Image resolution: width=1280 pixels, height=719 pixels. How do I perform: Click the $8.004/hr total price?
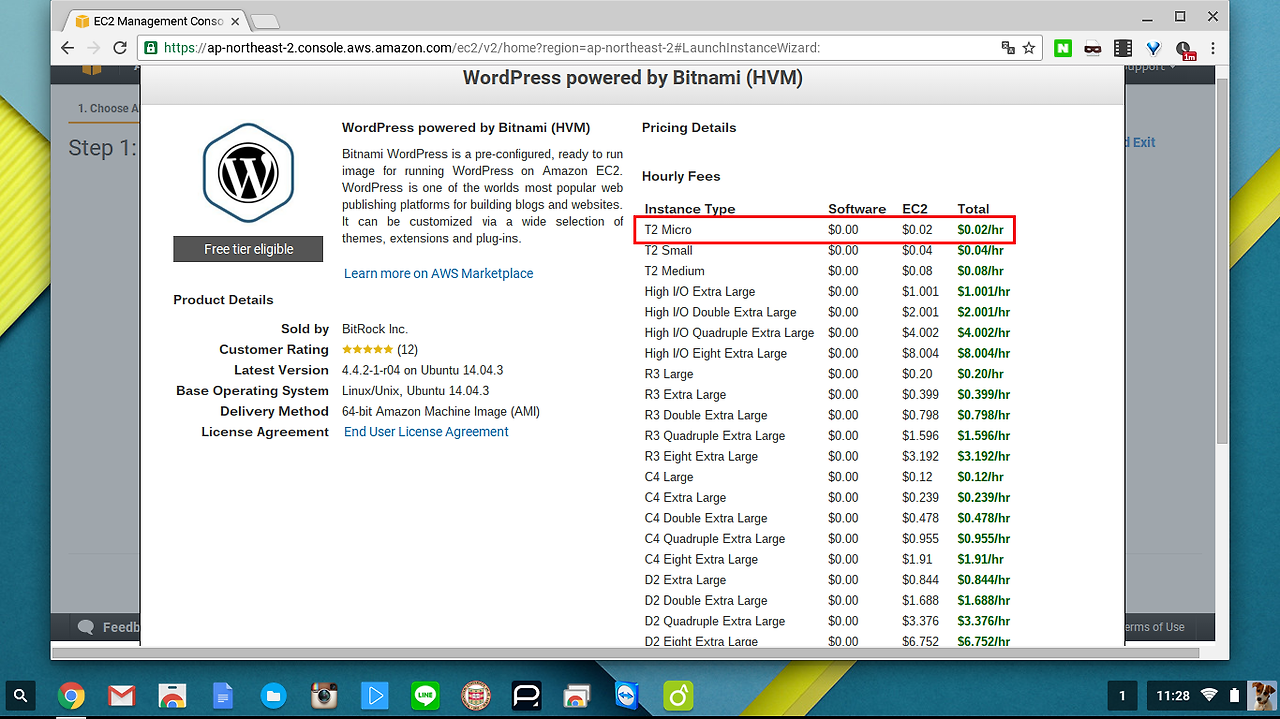point(984,353)
